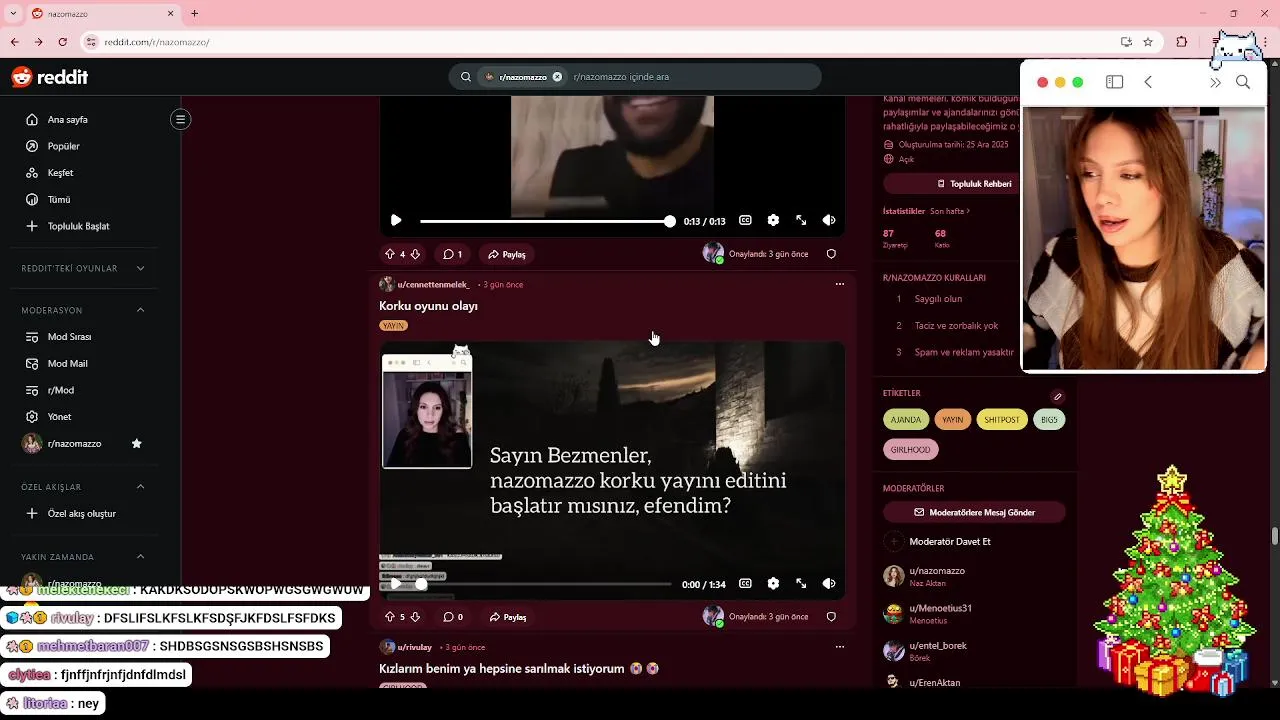The width and height of the screenshot is (1280, 720).
Task: Filter by AJANDA flair
Action: [905, 420]
